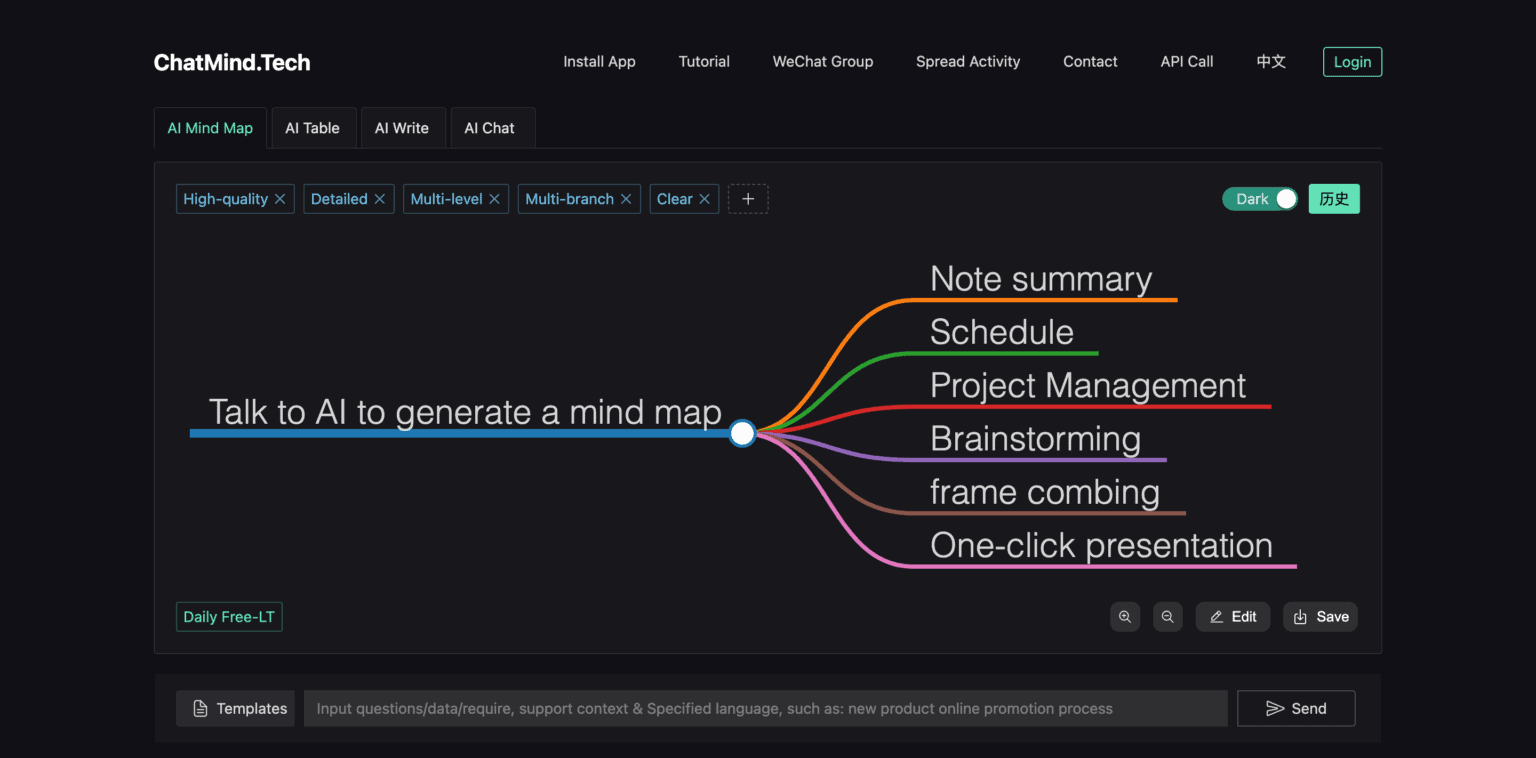
Task: Go to the Contact page
Action: tap(1090, 62)
